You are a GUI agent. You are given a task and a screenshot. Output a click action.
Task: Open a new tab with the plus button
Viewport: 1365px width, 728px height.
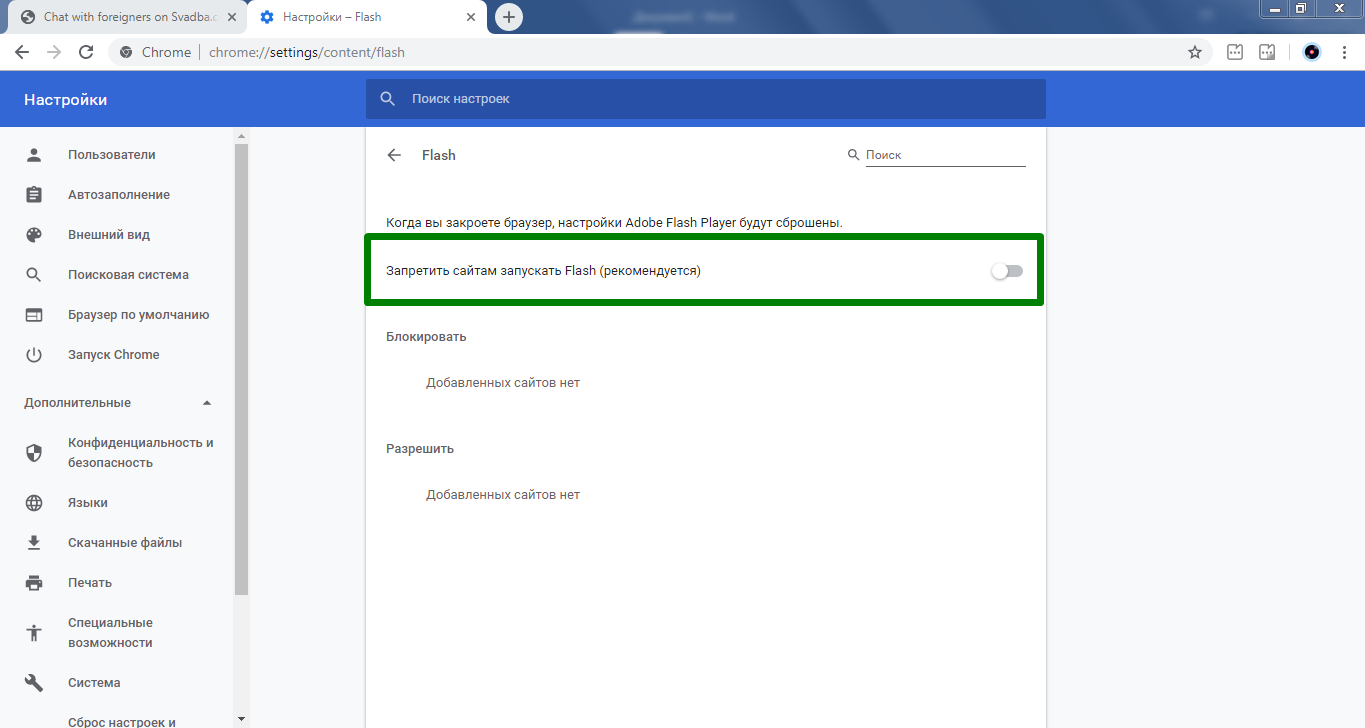(x=509, y=17)
